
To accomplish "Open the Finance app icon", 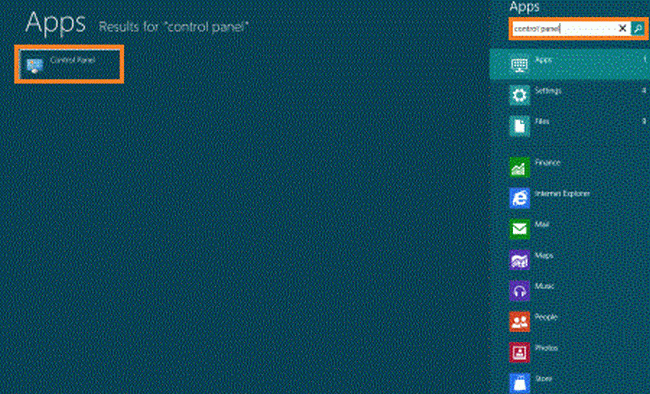I will click(519, 167).
